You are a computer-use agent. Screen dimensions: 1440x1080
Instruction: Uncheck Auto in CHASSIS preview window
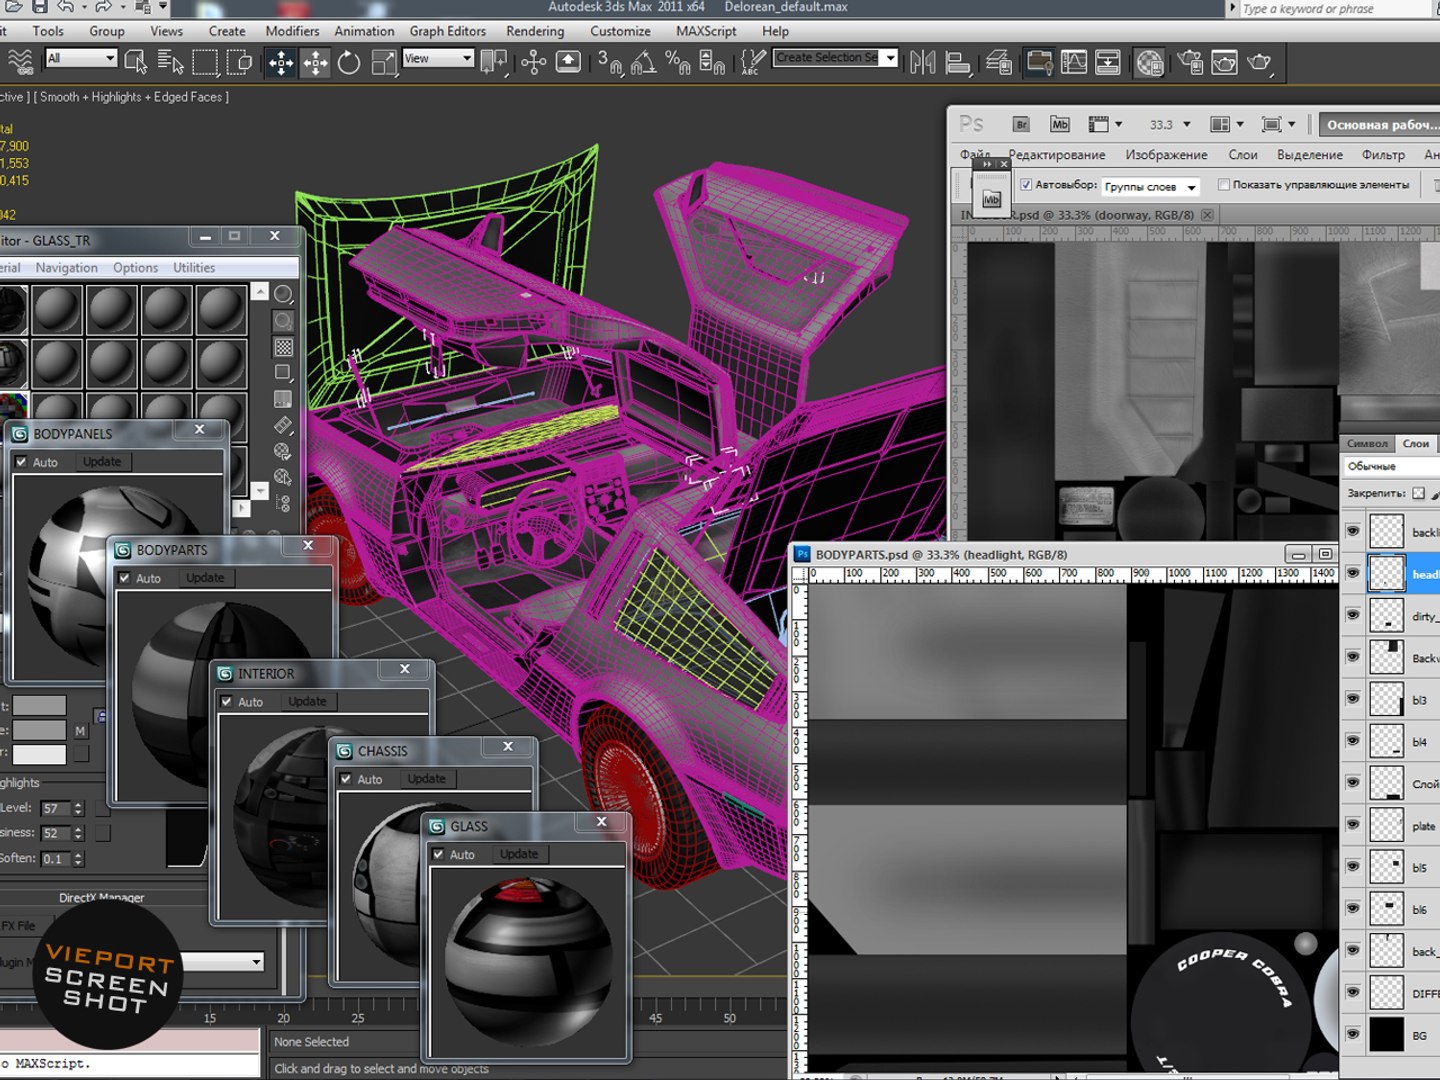[x=346, y=779]
